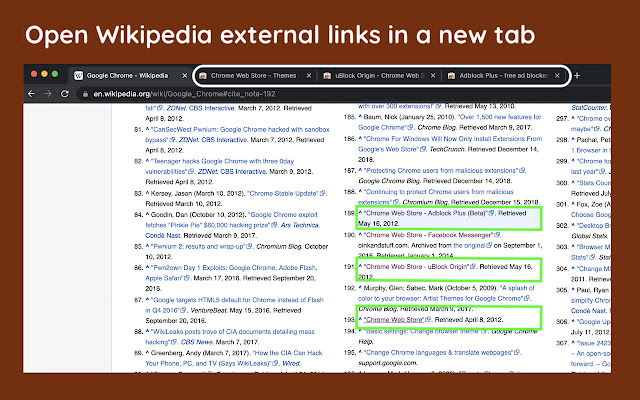Click external-link icon after "Chrome Stable Update"
Viewport: 640px width, 400px height.
click(322, 193)
